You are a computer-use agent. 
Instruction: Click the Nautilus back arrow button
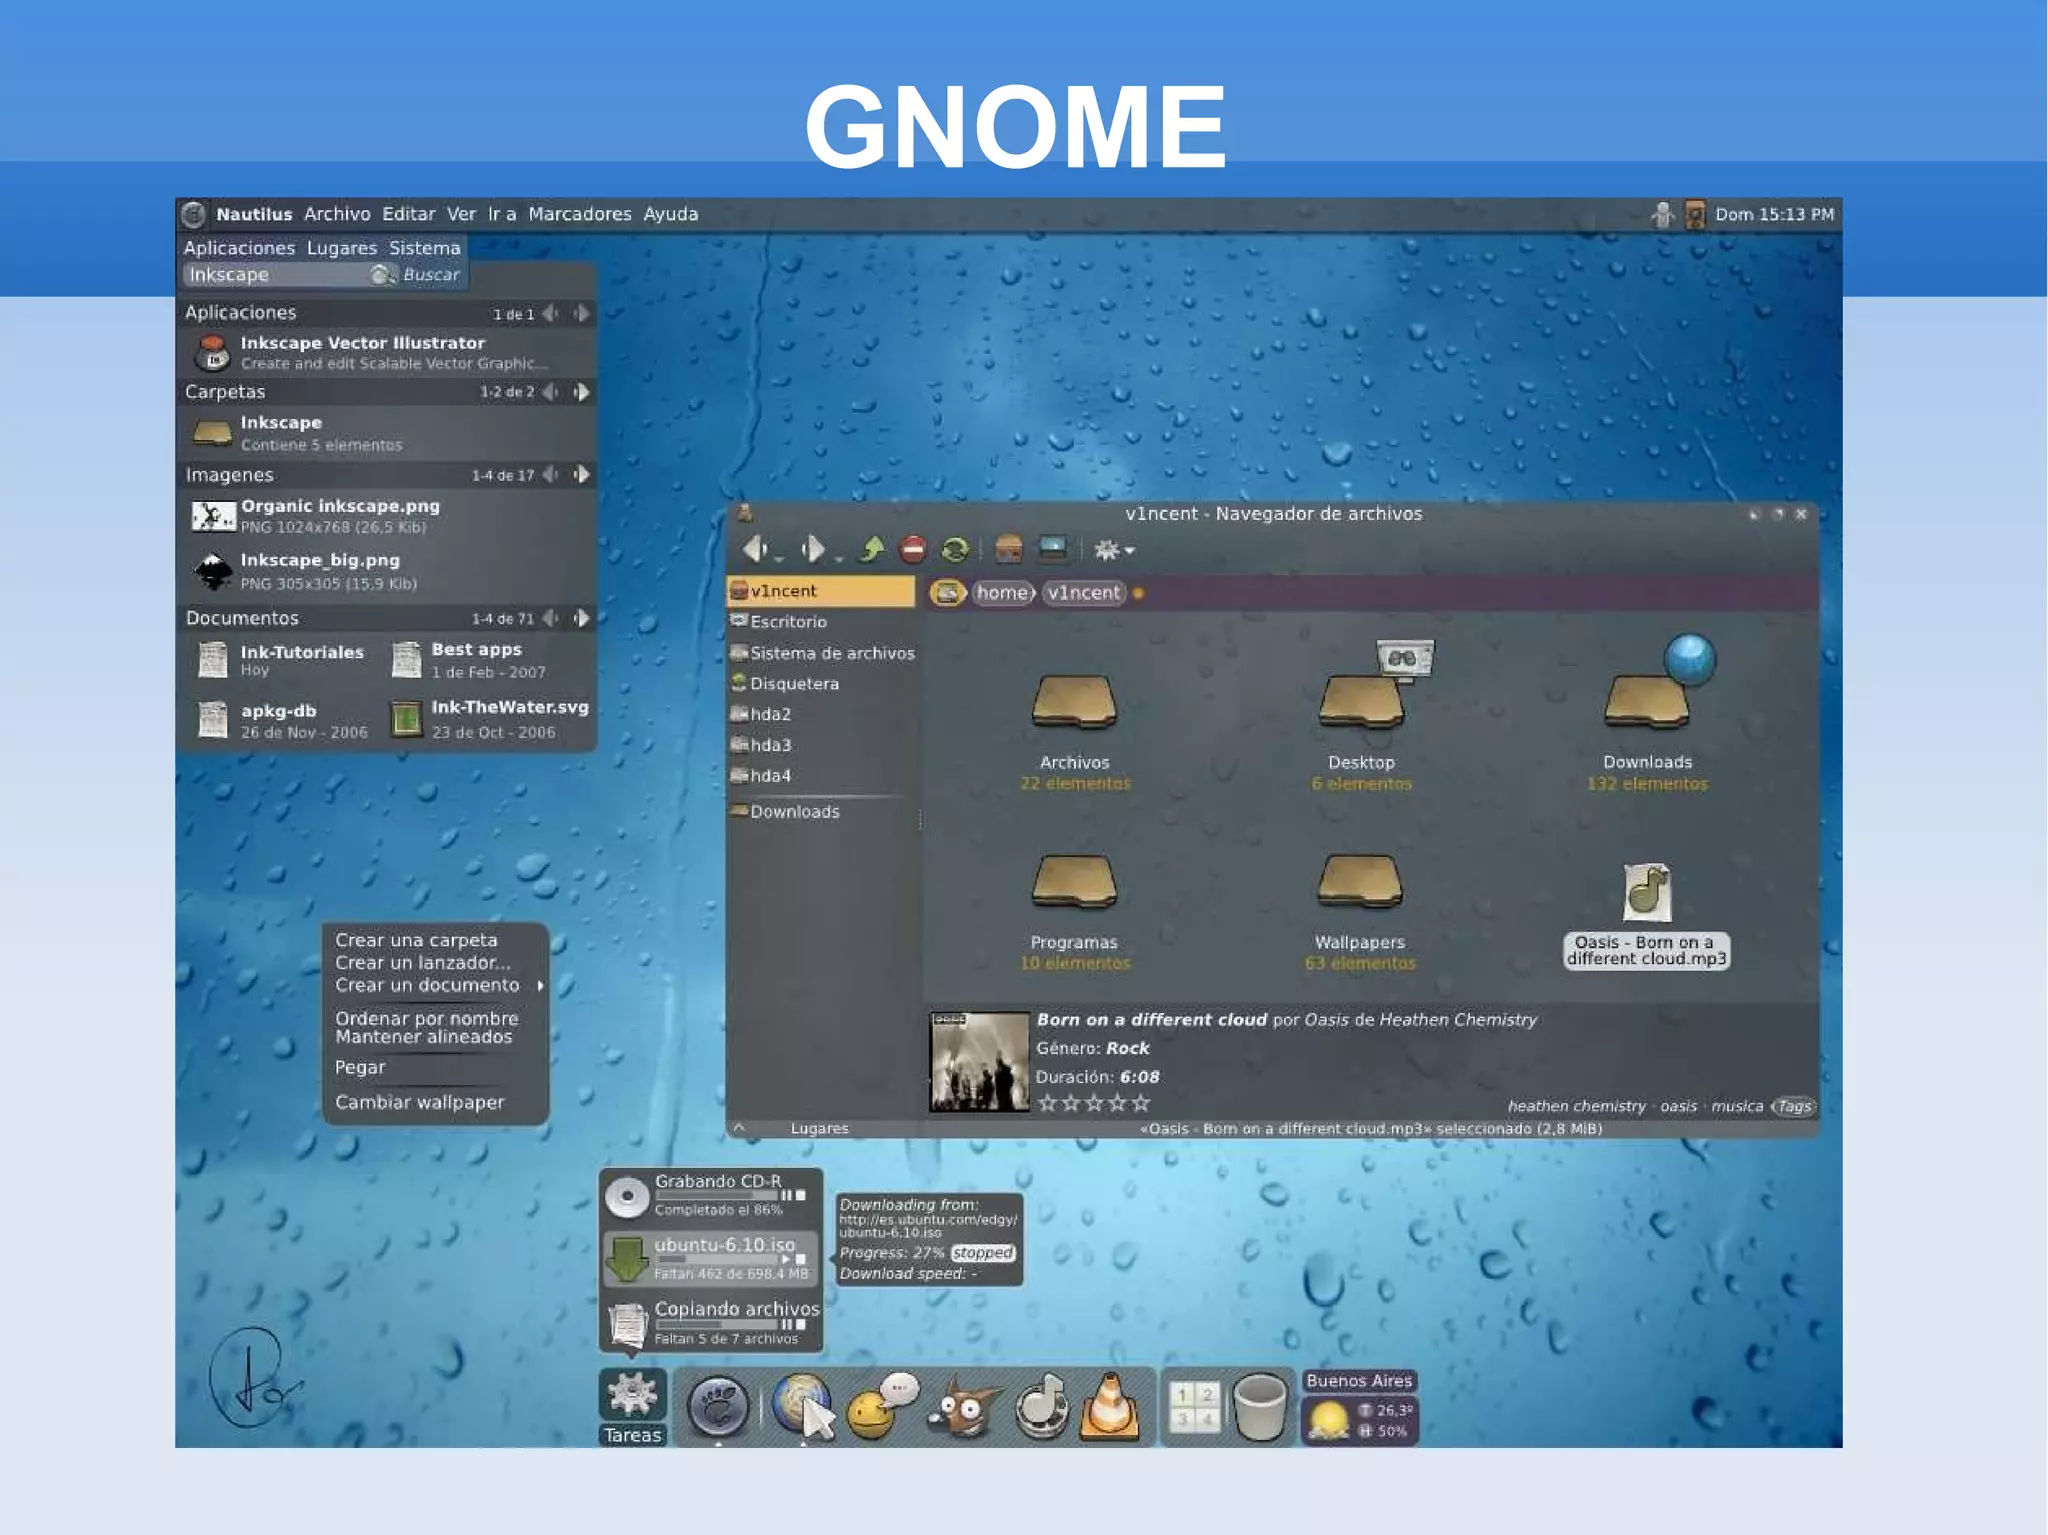pos(753,549)
